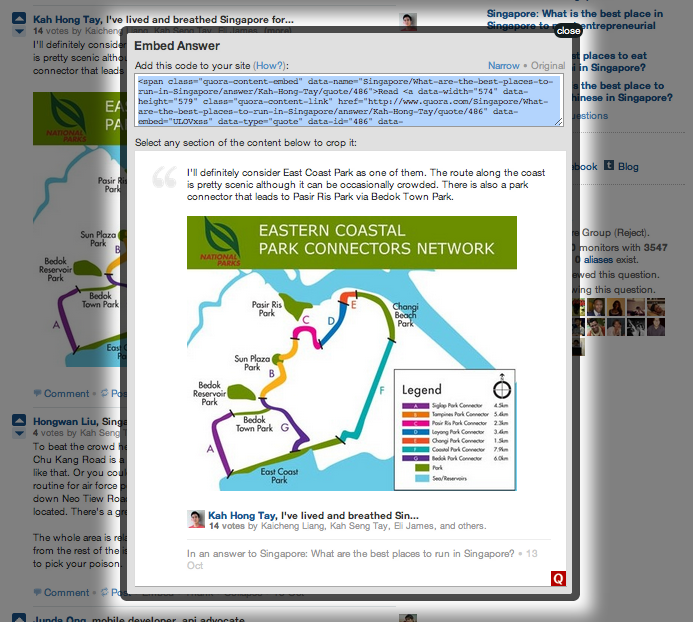
Task: Click the red Quora Q logo
Action: (x=558, y=578)
